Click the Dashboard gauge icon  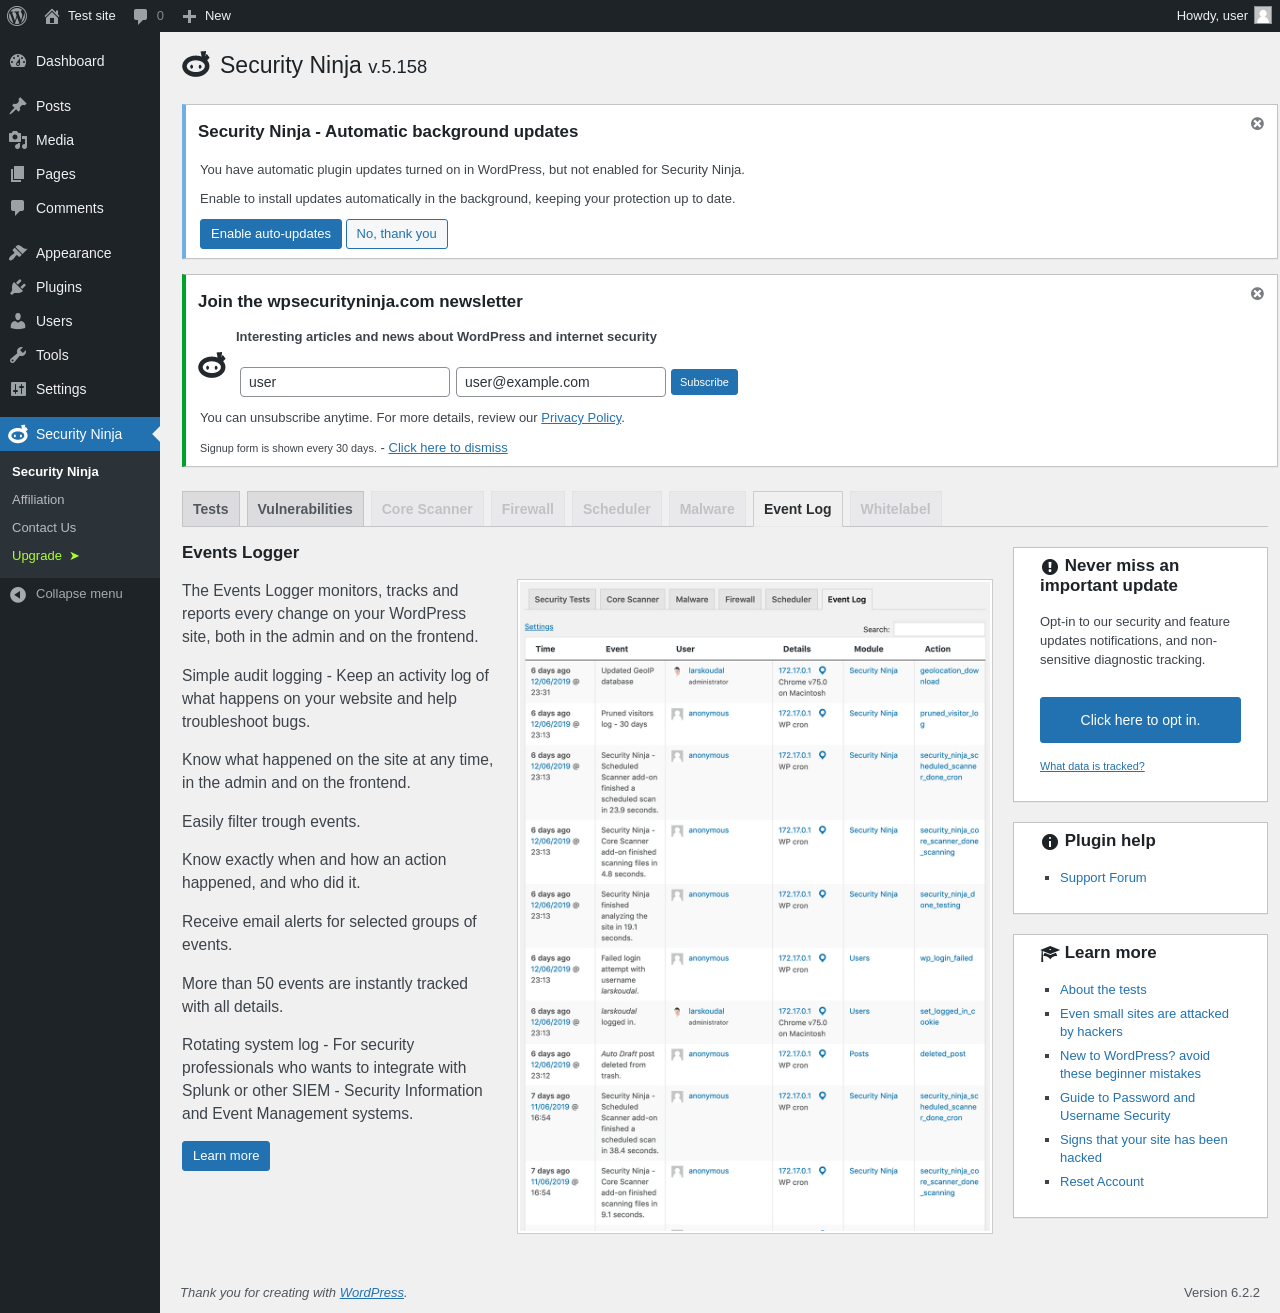pyautogui.click(x=18, y=61)
